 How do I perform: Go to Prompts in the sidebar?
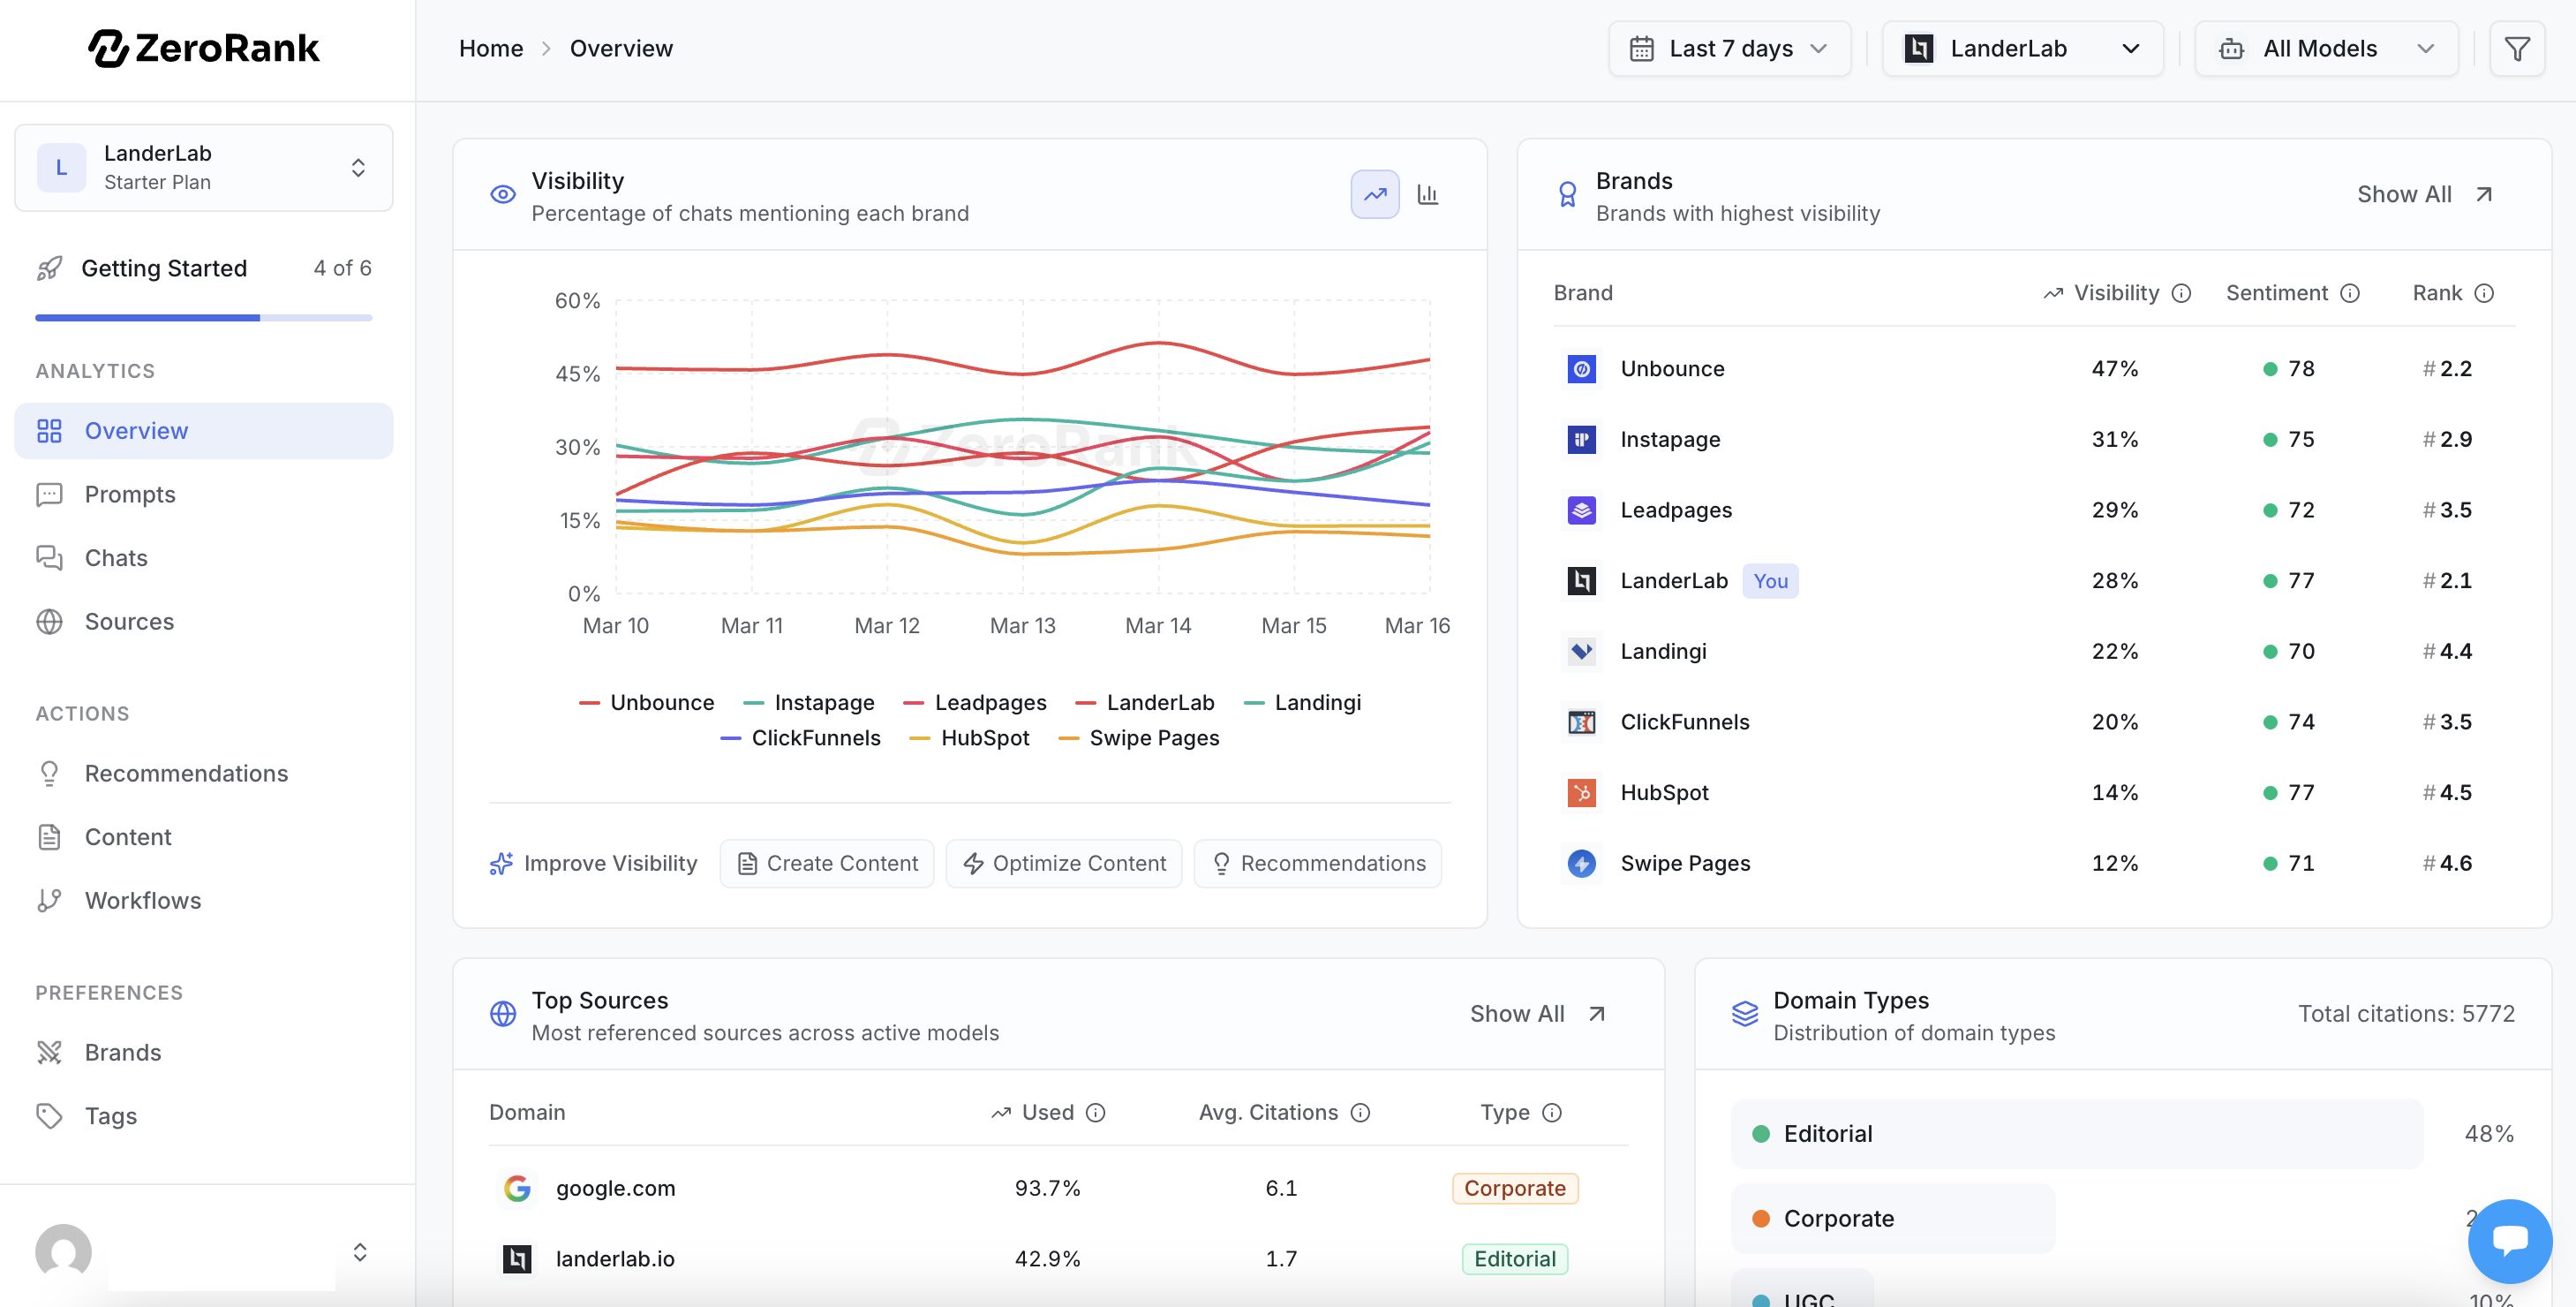(130, 494)
